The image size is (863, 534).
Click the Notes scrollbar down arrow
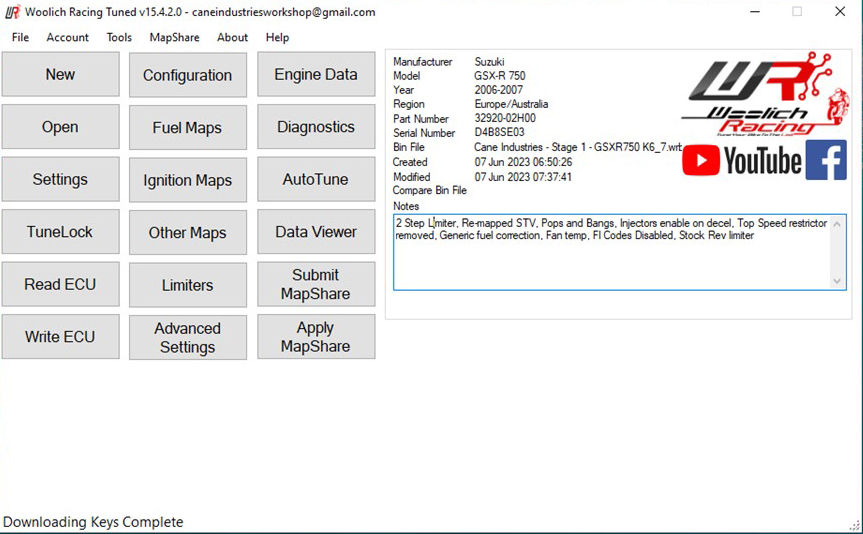pyautogui.click(x=837, y=281)
